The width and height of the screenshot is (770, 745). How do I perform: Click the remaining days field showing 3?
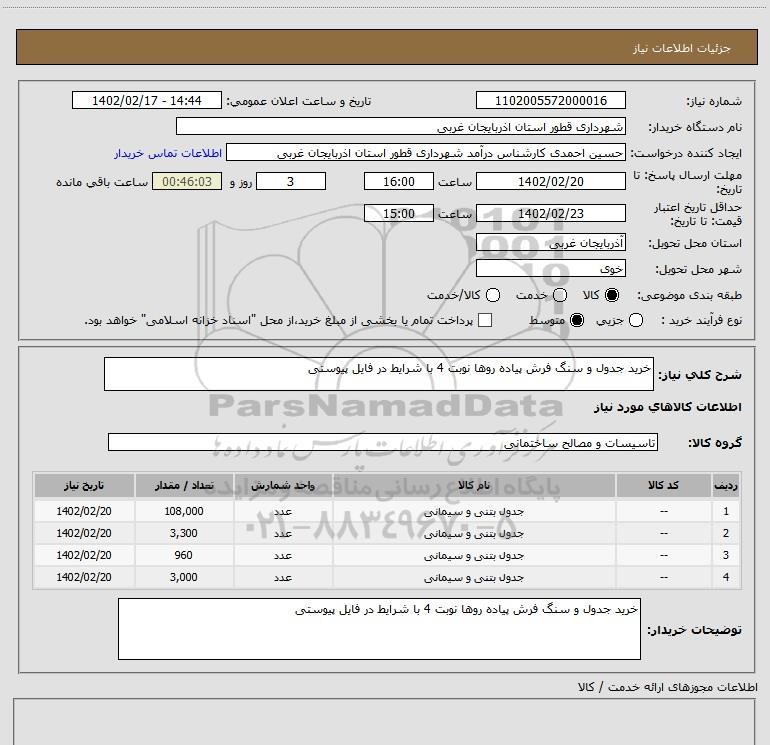(291, 182)
